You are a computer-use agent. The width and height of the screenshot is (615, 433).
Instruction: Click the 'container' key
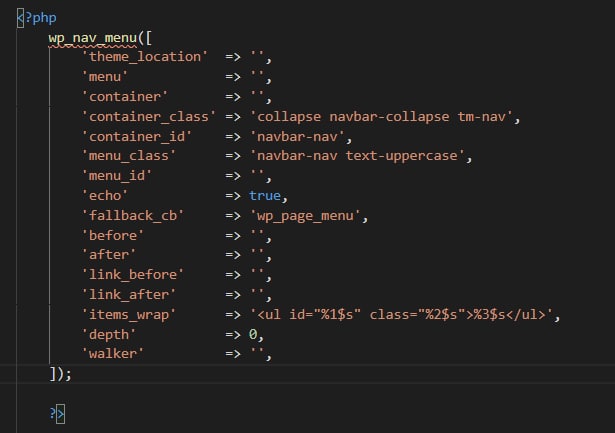point(125,96)
